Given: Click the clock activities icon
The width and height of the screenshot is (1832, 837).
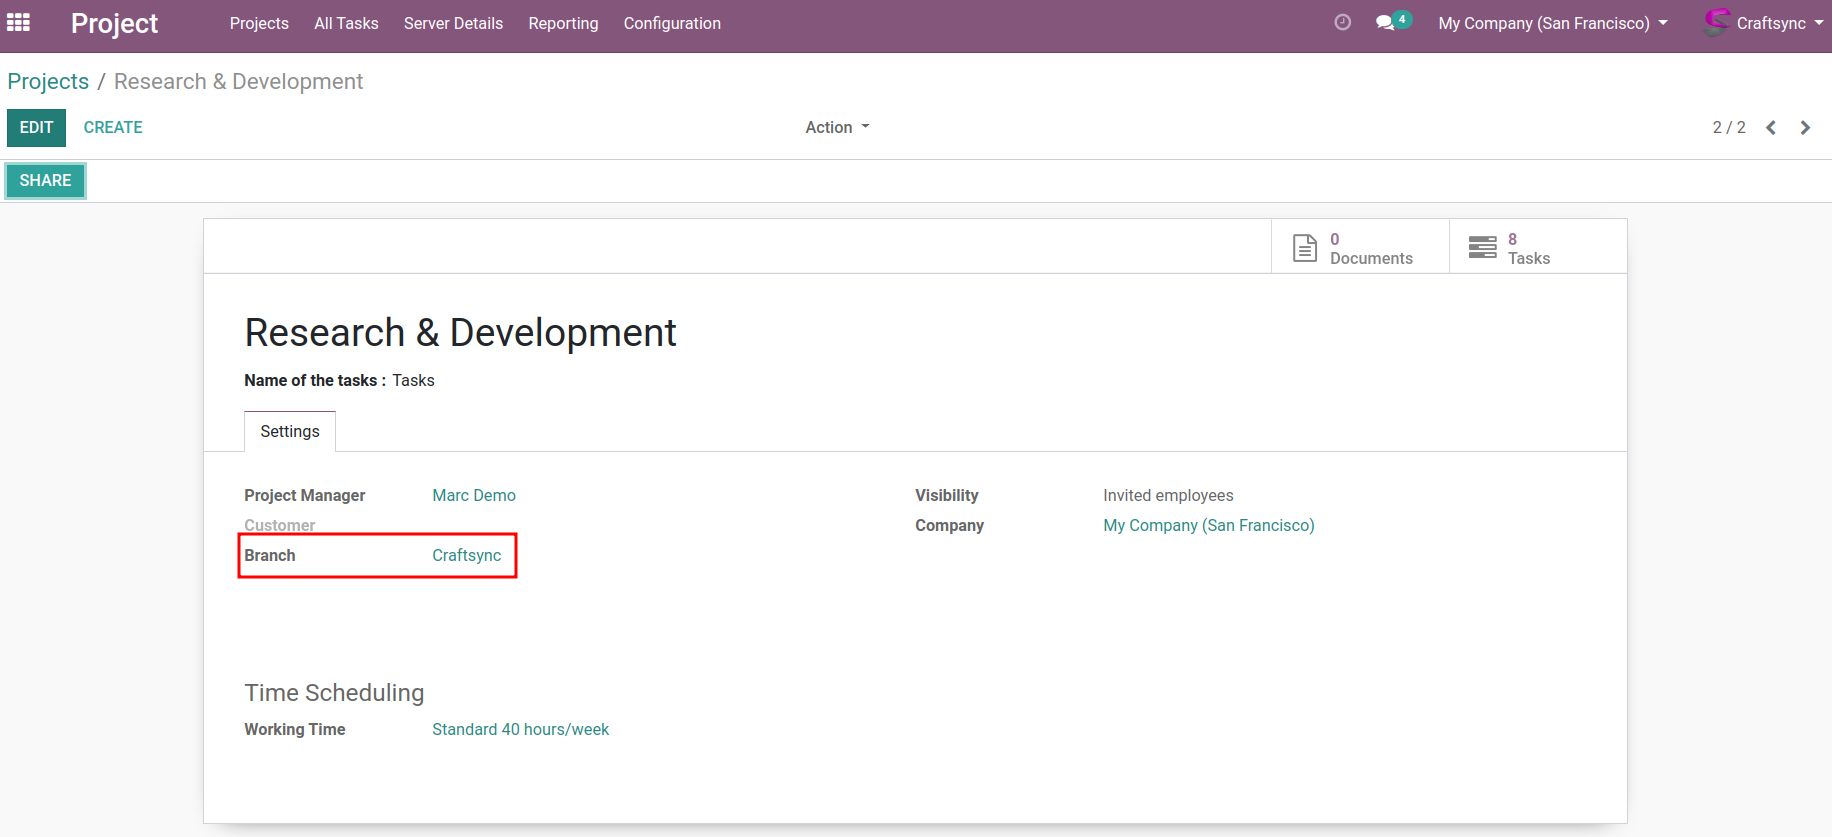Looking at the screenshot, I should click(1342, 22).
